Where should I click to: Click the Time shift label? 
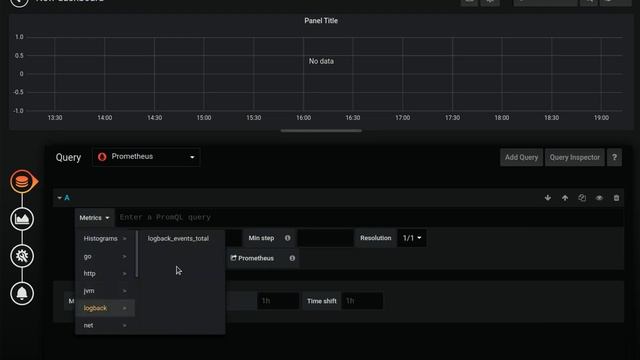click(x=322, y=301)
